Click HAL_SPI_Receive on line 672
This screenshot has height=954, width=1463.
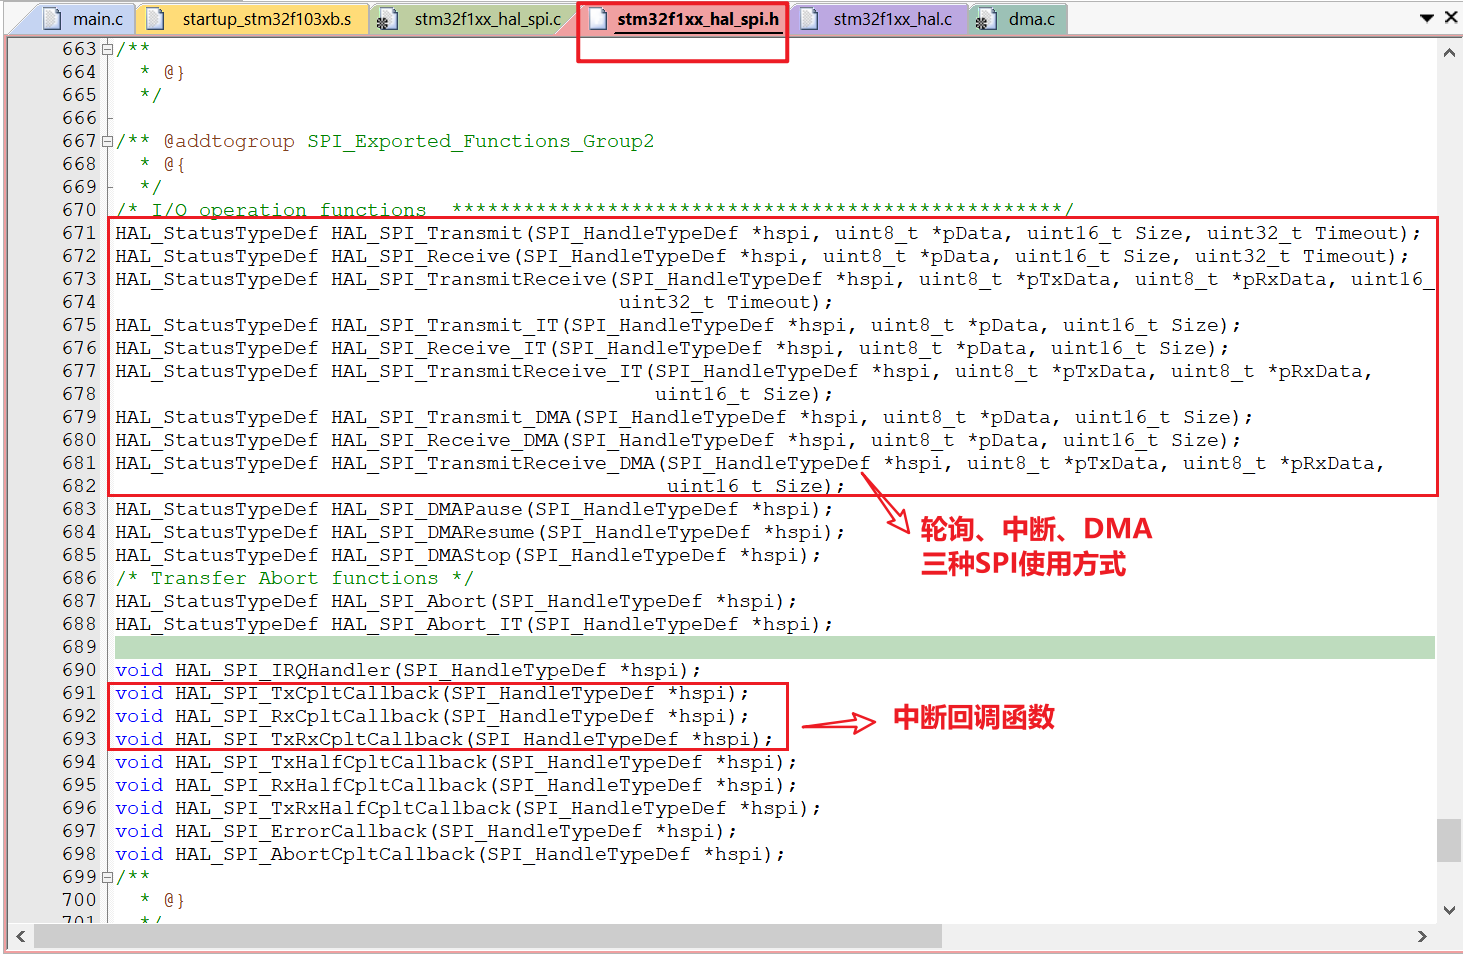[421, 256]
